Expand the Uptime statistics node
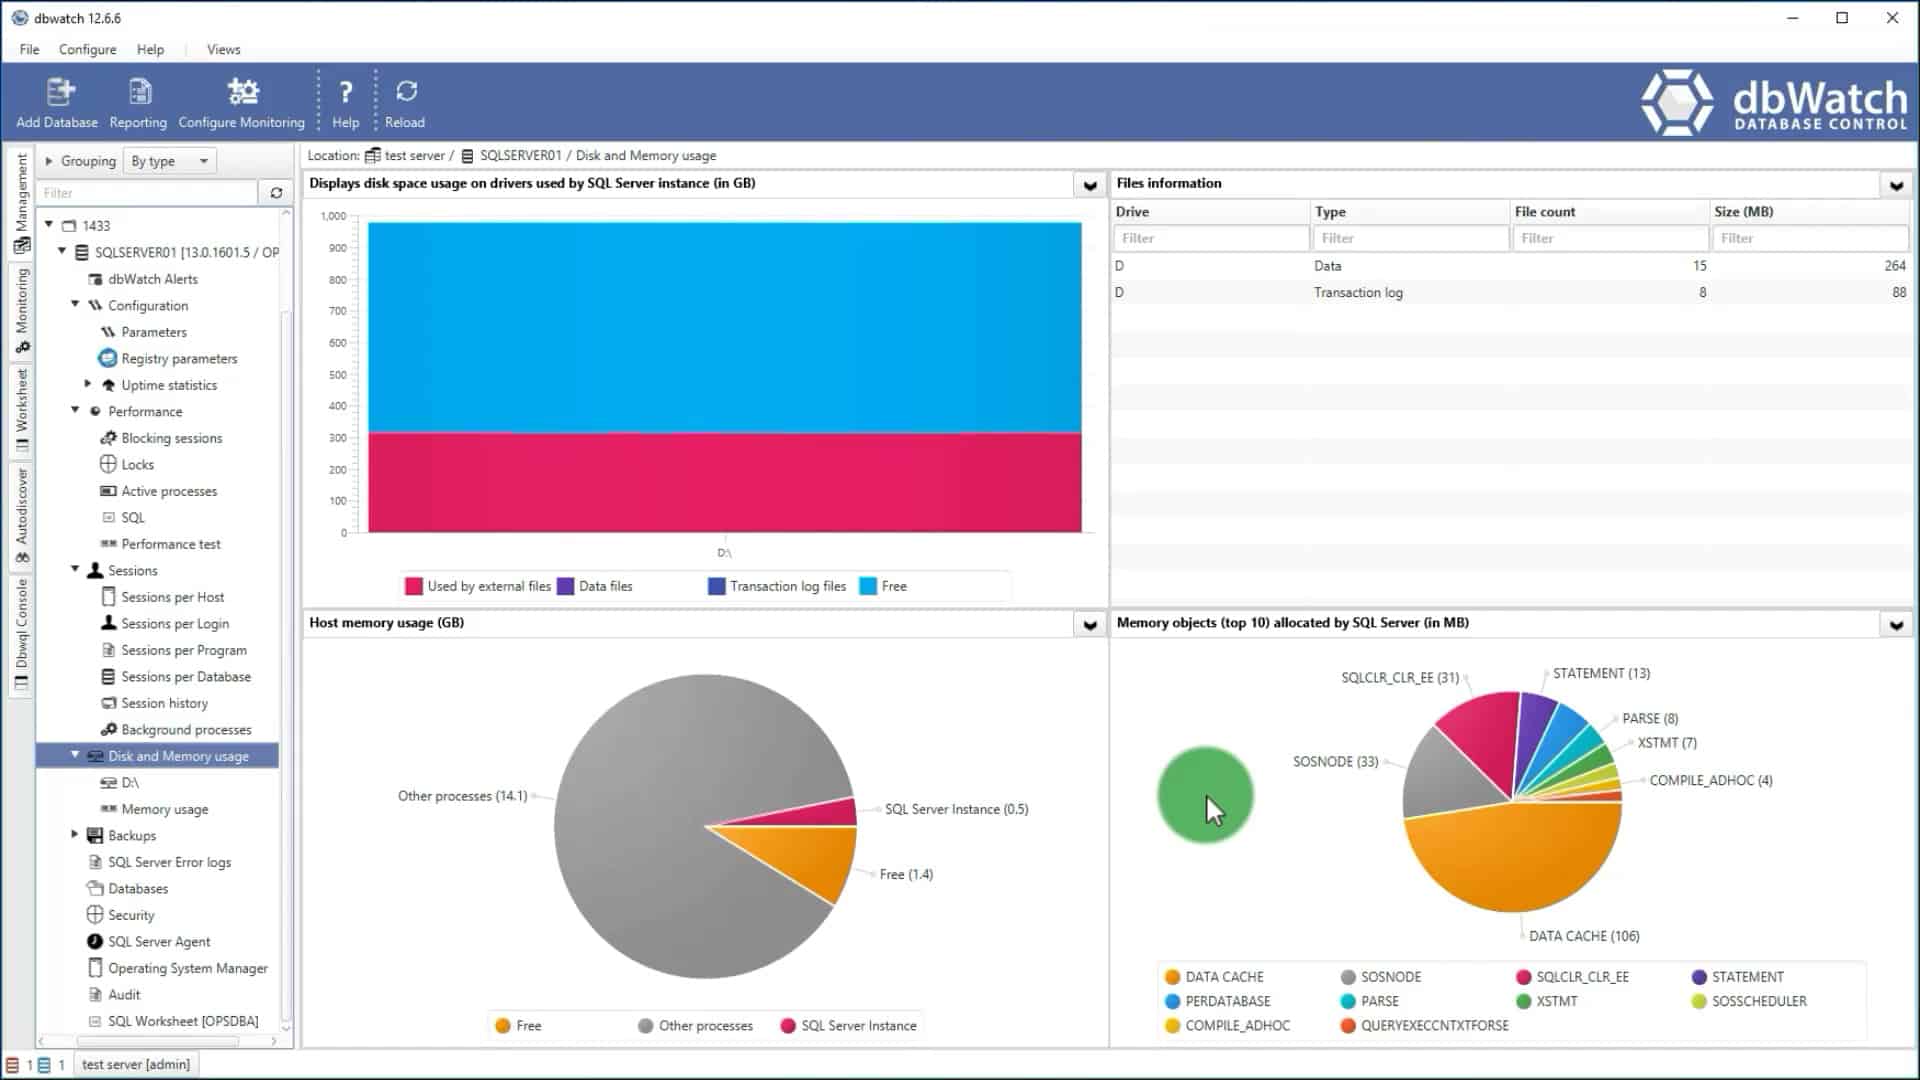This screenshot has height=1080, width=1920. [x=88, y=384]
